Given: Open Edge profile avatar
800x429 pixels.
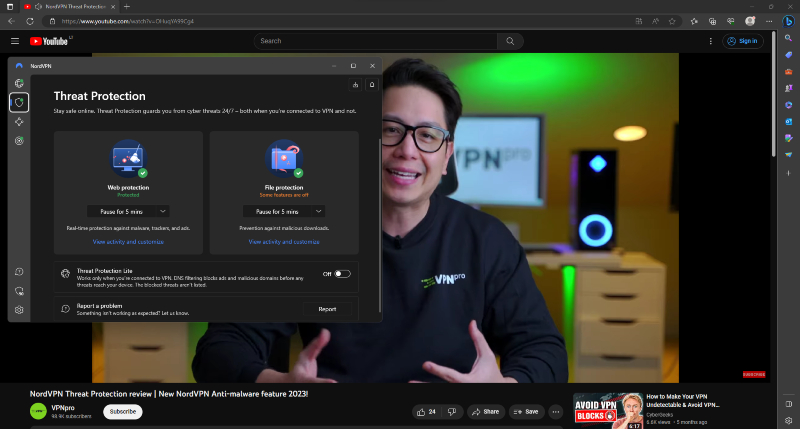Looking at the screenshot, I should [x=750, y=21].
